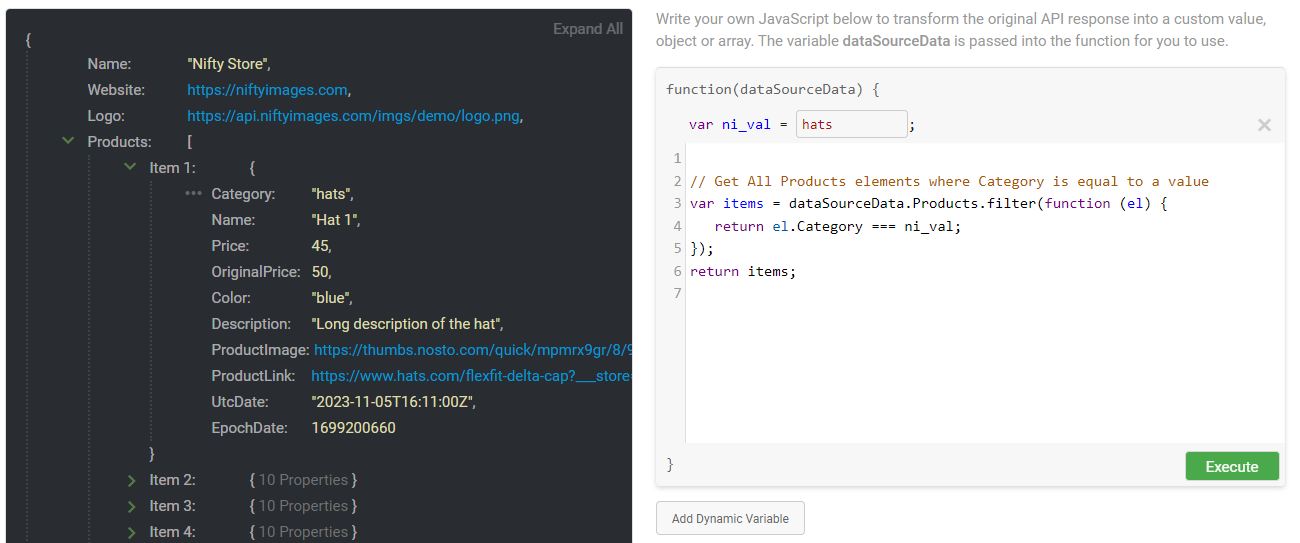Expand Item 3 in the Products list
Viewport: 1300px width, 543px height.
(131, 506)
